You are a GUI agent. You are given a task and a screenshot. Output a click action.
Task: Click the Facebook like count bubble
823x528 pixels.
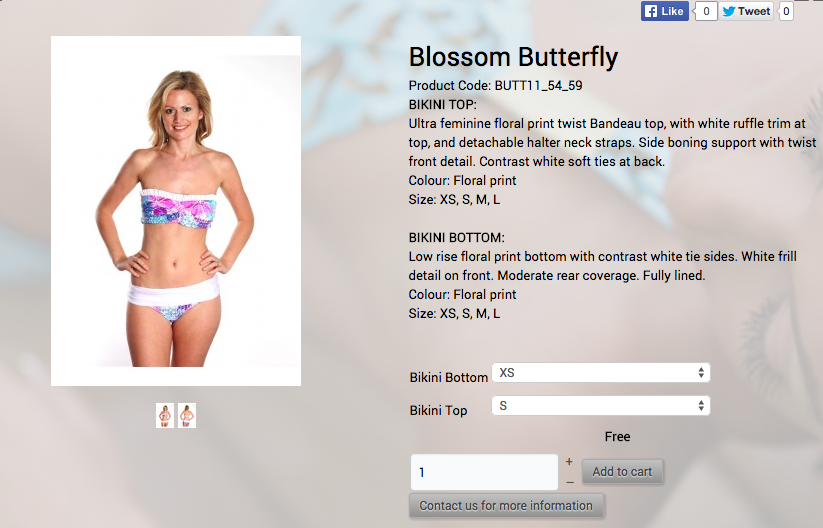pyautogui.click(x=706, y=11)
